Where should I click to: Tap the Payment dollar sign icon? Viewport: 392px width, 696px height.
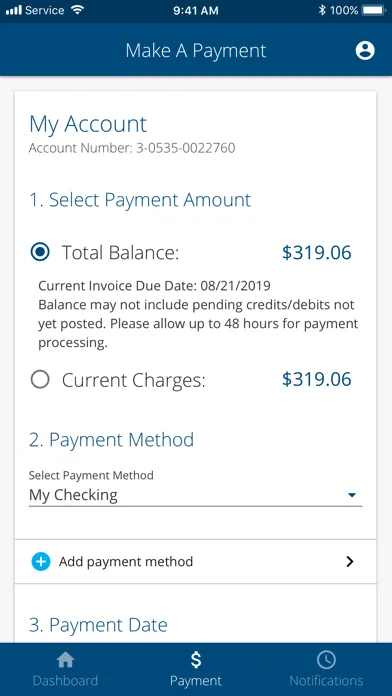point(196,660)
